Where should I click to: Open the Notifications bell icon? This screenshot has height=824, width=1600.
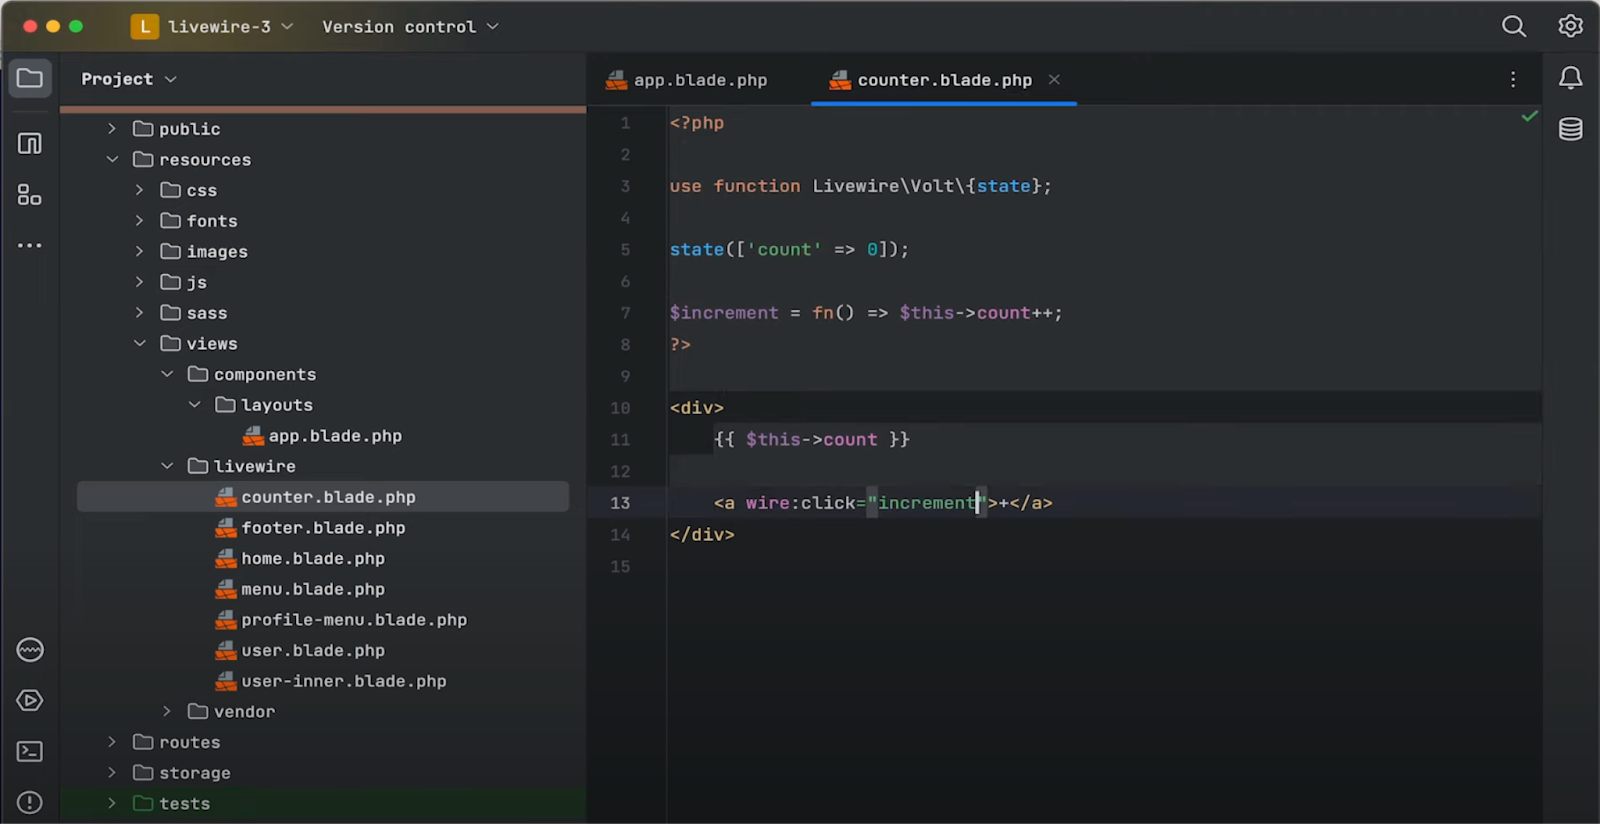click(x=1571, y=78)
